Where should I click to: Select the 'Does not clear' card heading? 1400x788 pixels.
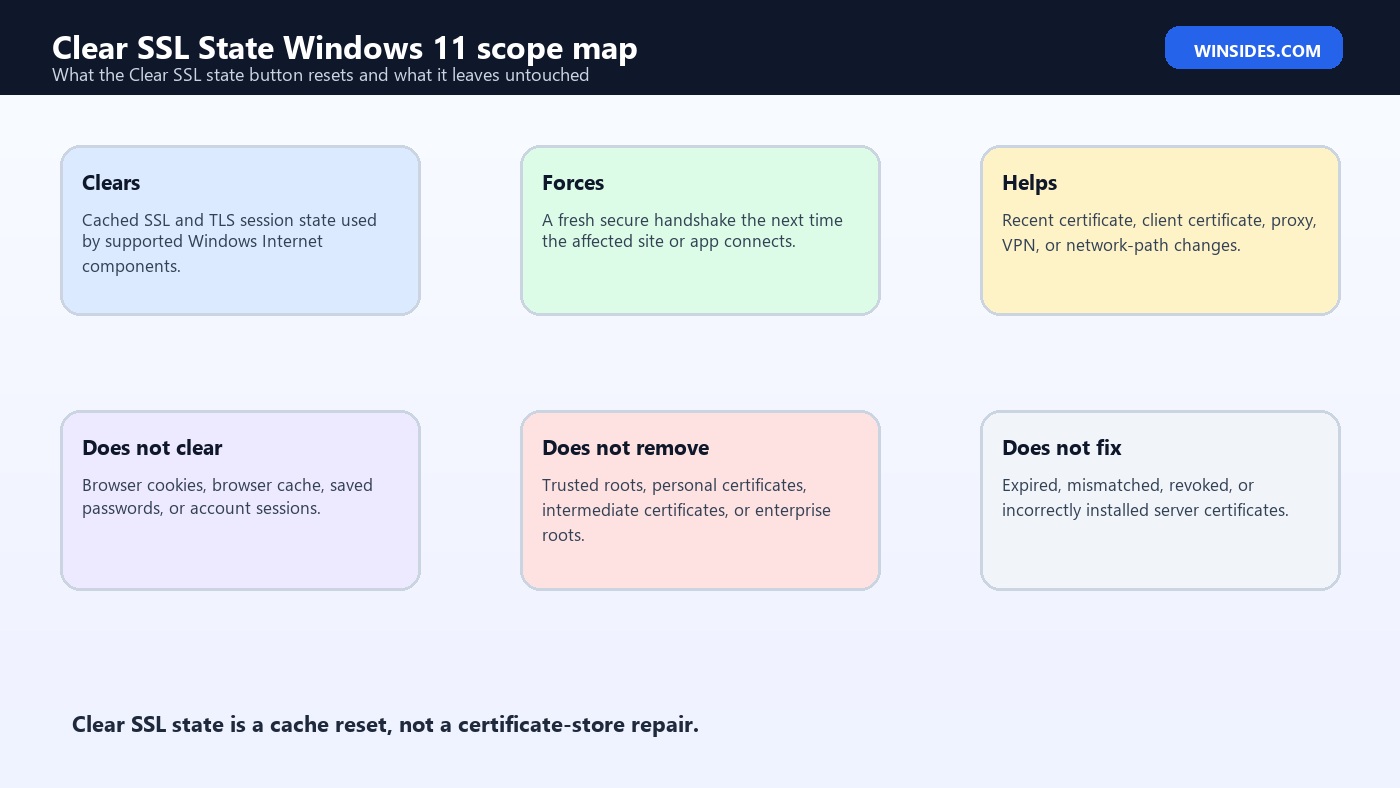coord(152,448)
